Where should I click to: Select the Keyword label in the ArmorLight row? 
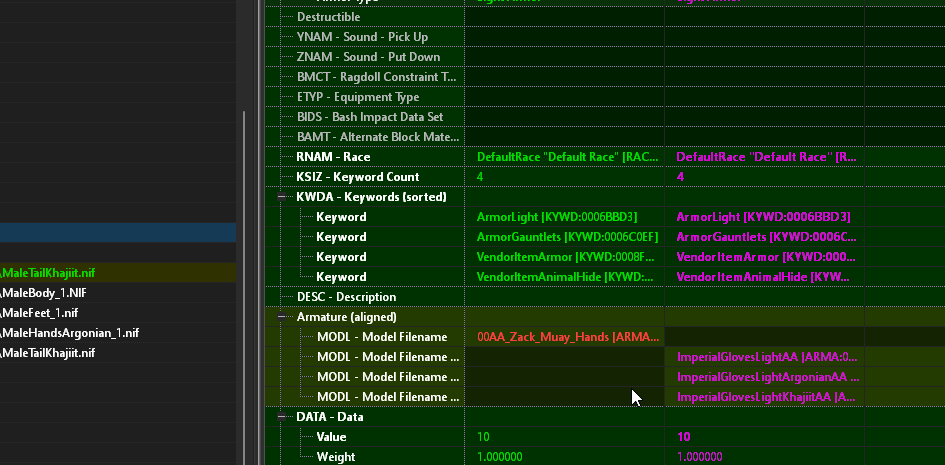[x=341, y=217]
